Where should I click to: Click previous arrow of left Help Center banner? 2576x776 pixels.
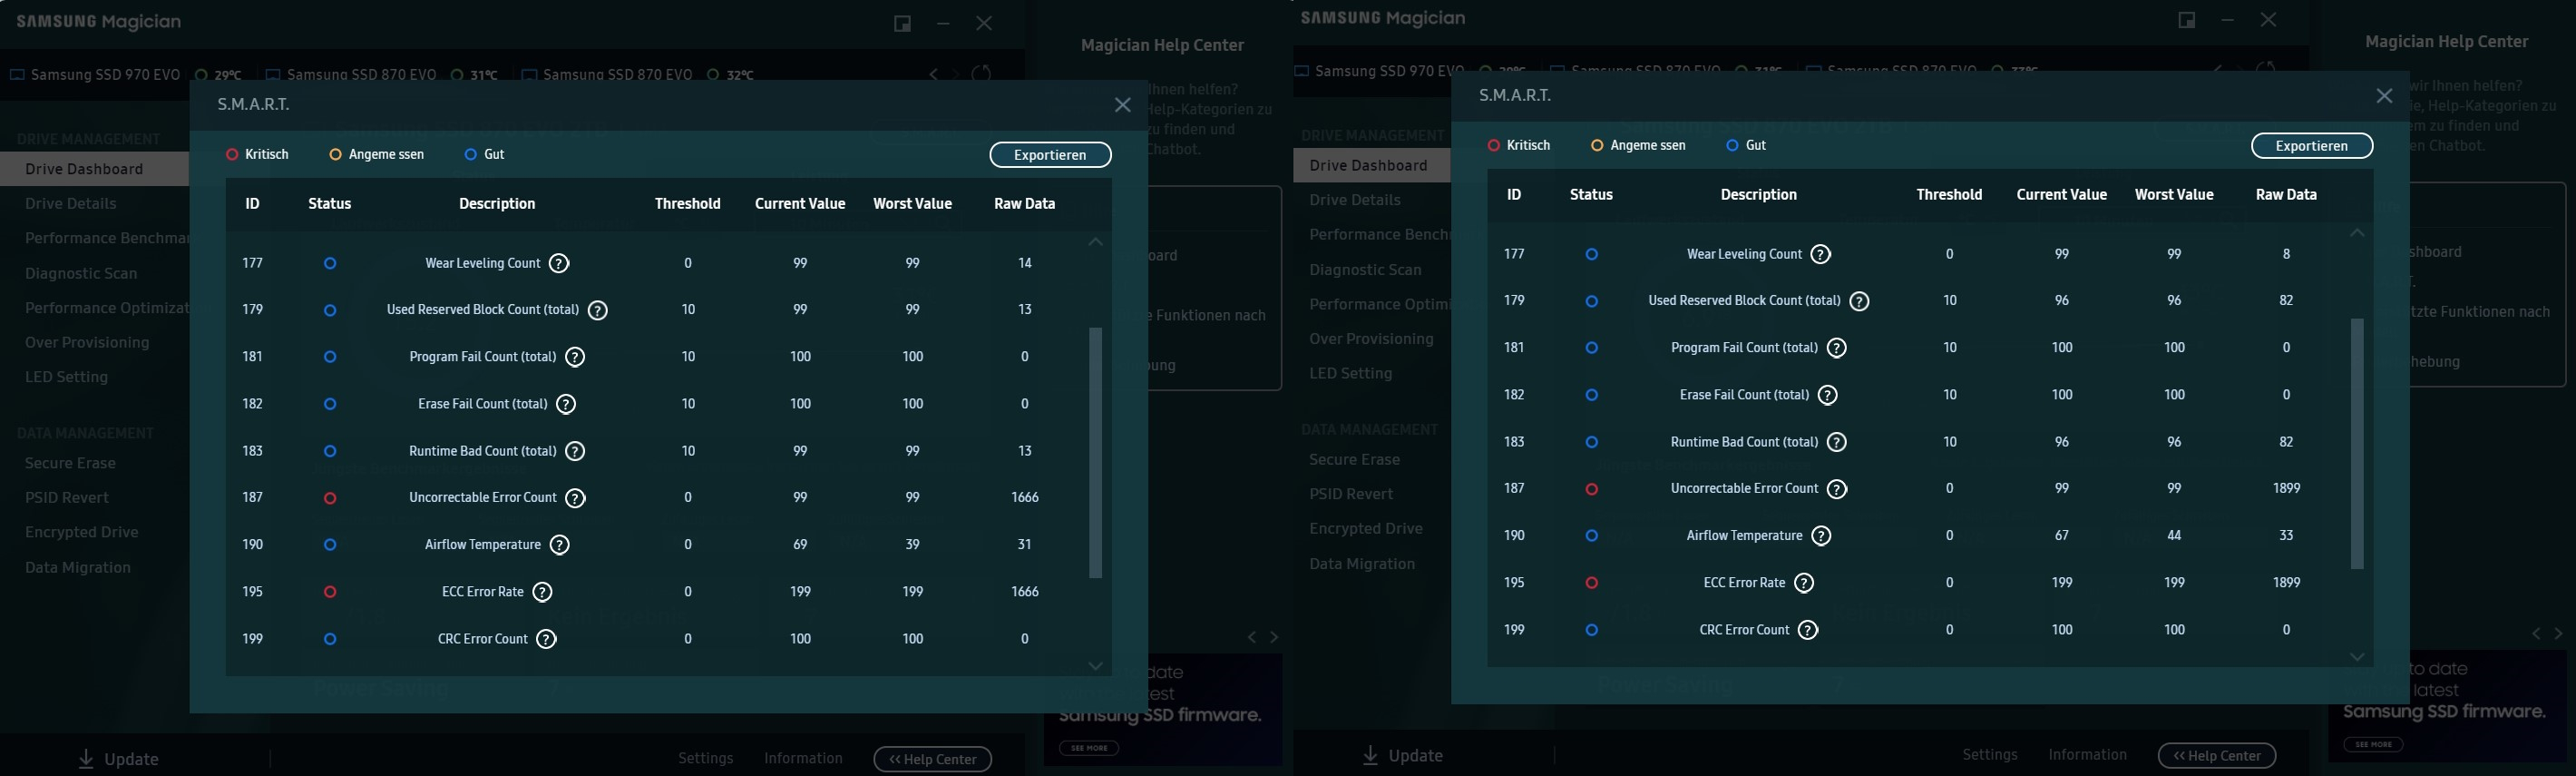point(1252,637)
